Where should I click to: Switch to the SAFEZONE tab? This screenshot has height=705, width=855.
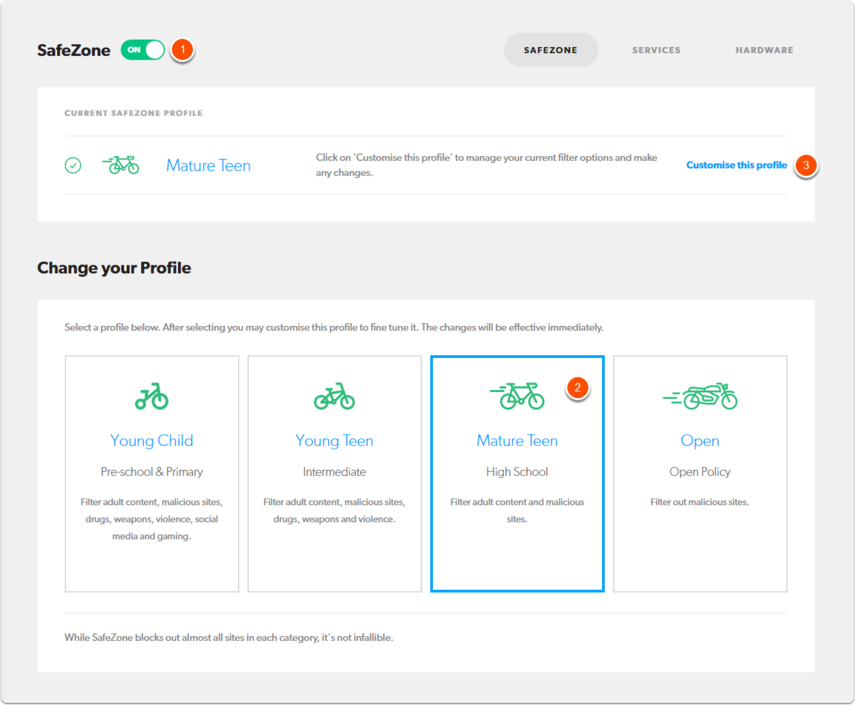(x=551, y=49)
